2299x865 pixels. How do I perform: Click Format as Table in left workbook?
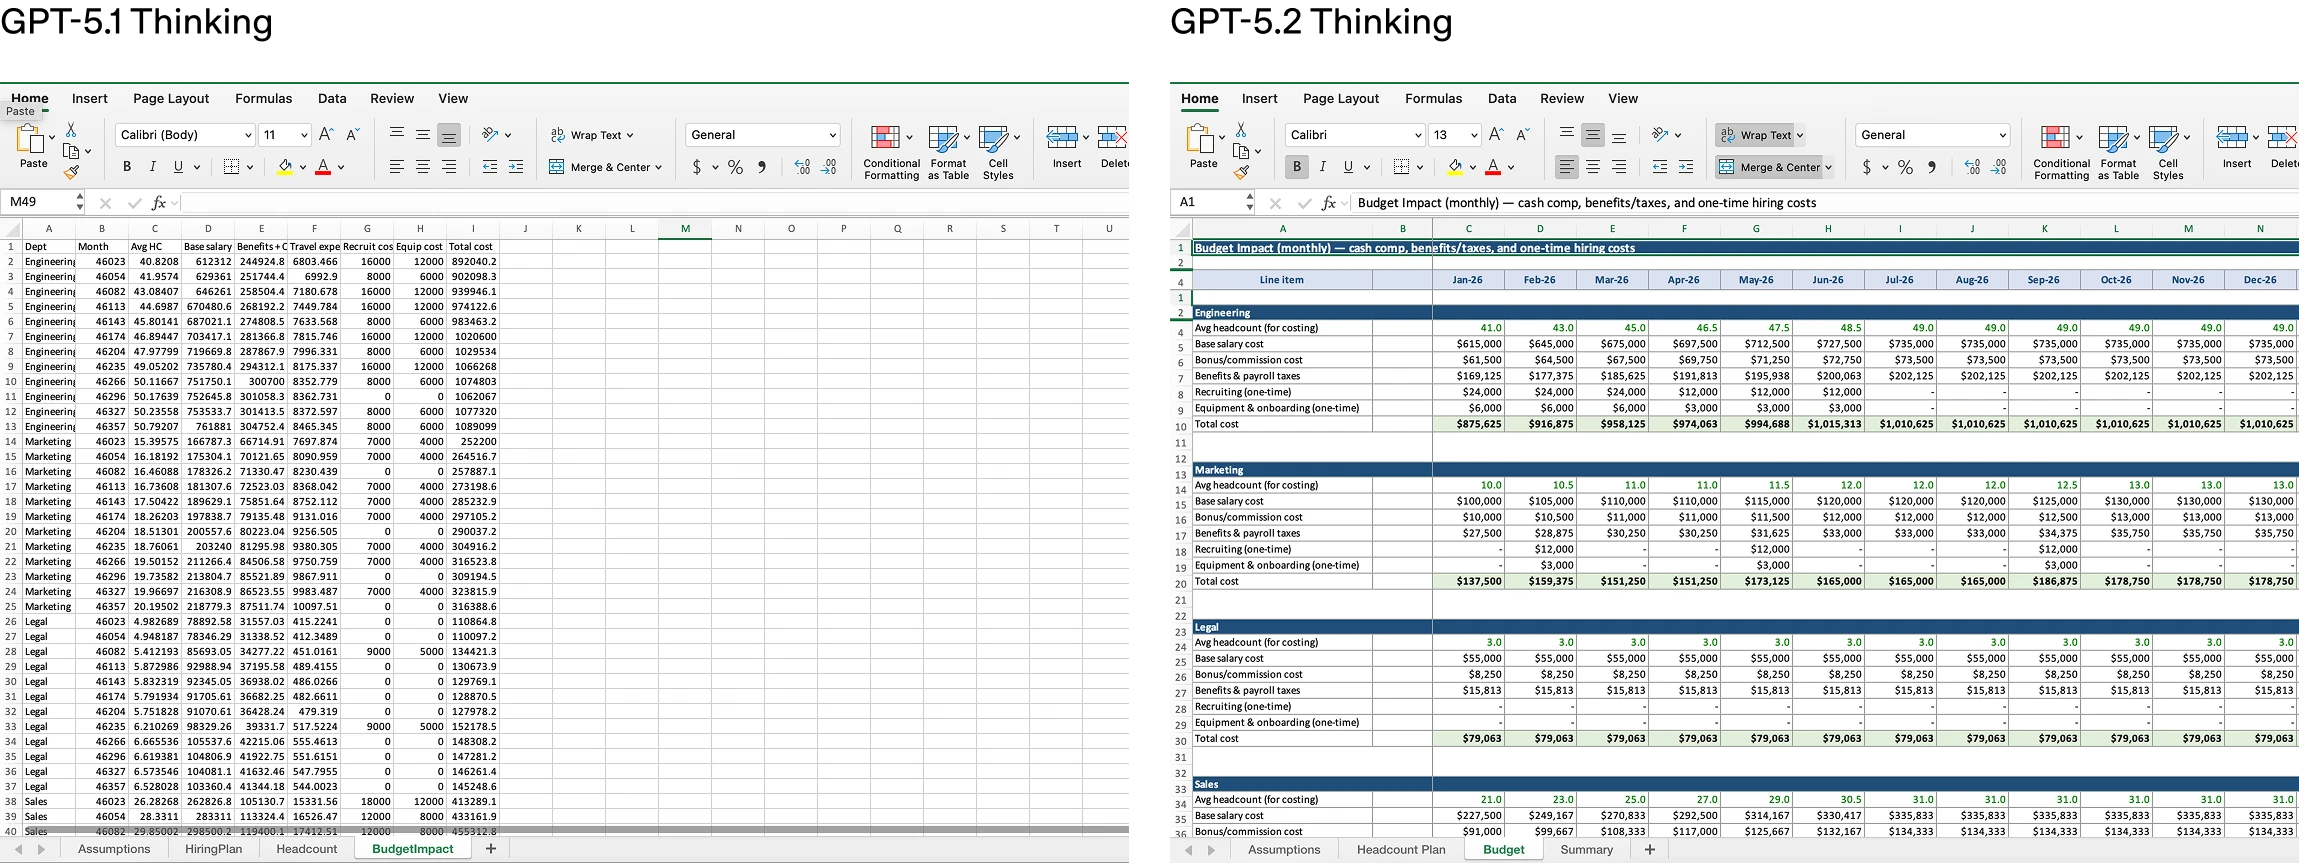947,152
